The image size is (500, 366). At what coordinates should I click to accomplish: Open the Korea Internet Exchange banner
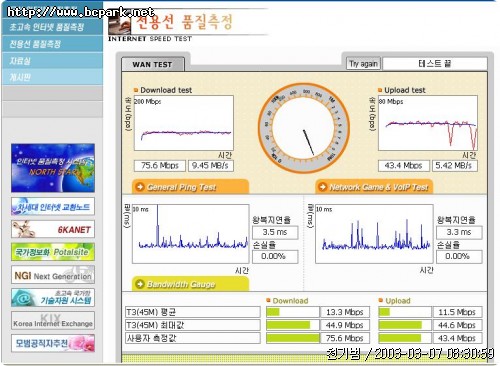click(53, 320)
